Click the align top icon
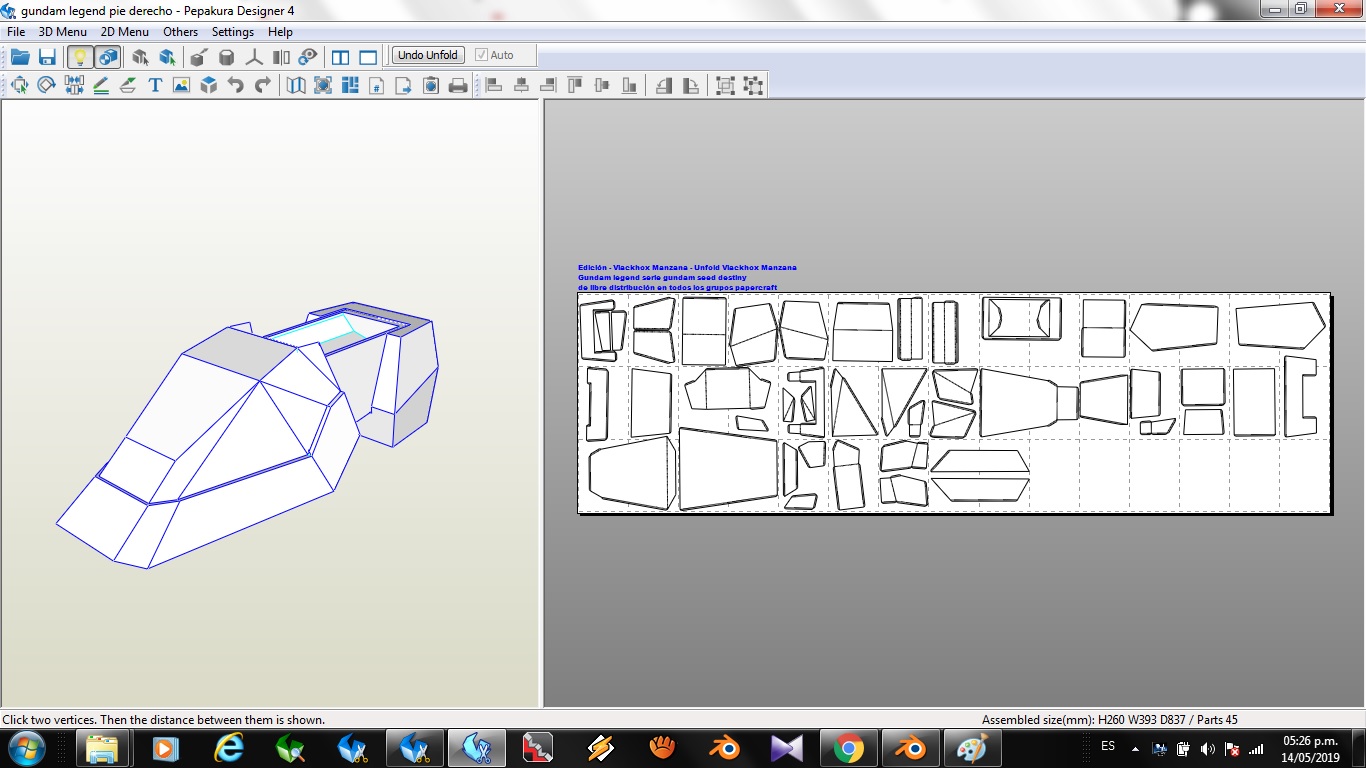 pyautogui.click(x=575, y=85)
